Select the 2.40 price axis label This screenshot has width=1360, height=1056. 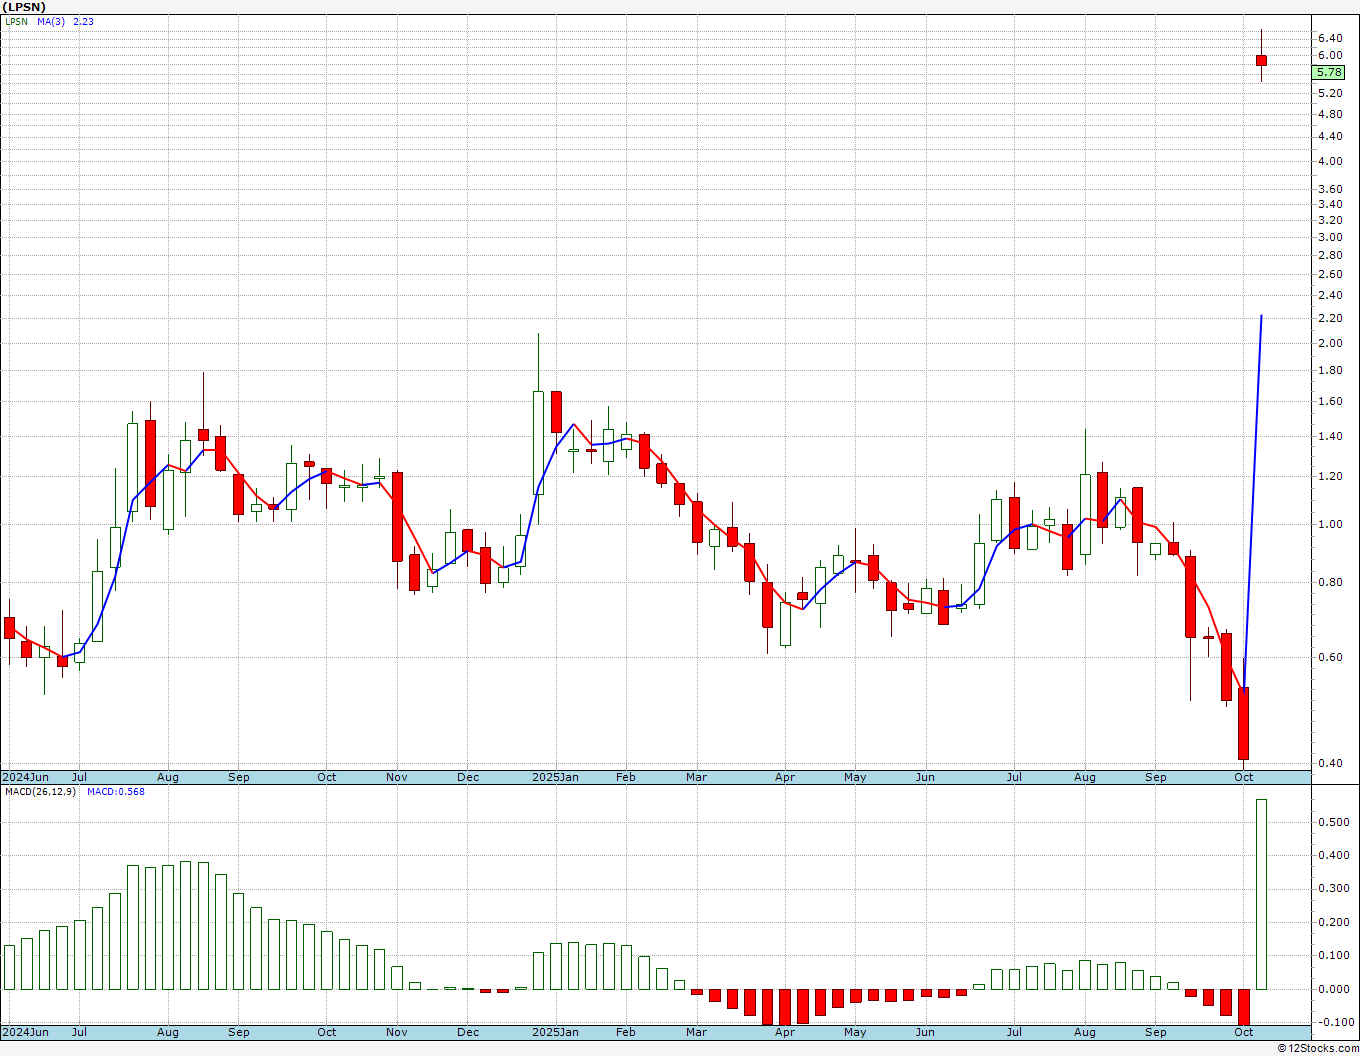click(x=1330, y=295)
